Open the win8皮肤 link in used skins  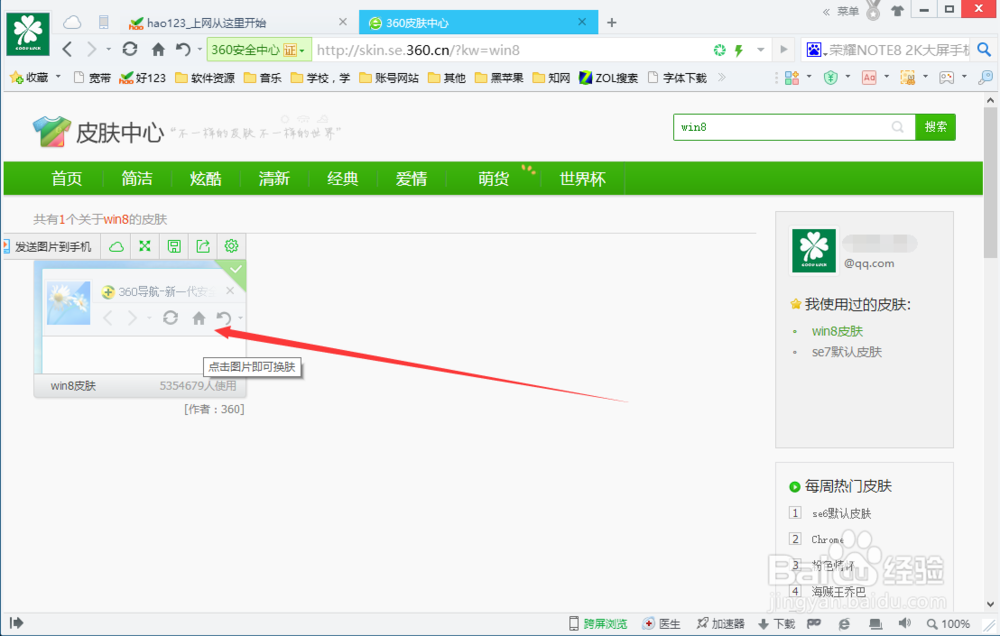tap(837, 331)
